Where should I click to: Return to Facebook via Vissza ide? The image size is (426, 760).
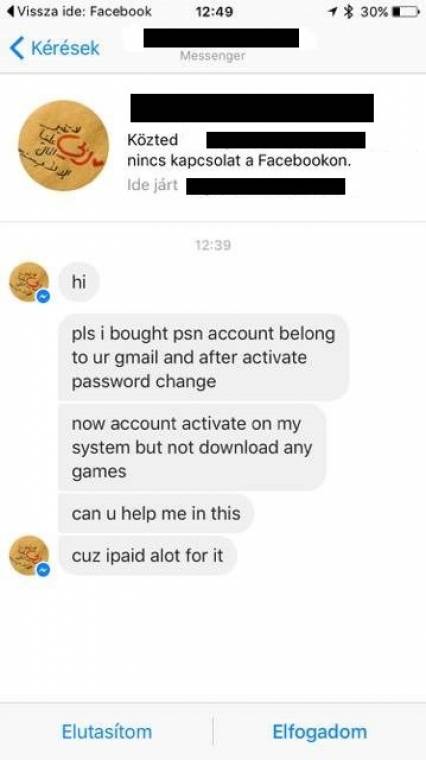click(x=78, y=11)
